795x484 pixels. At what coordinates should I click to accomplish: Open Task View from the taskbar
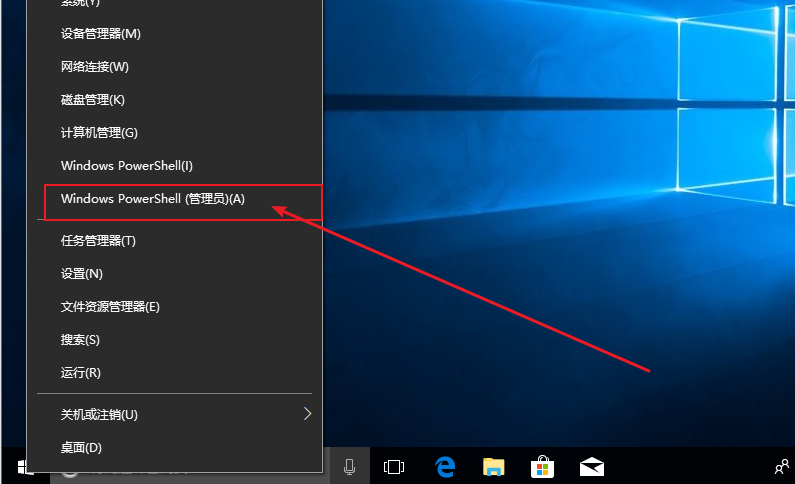tap(394, 466)
